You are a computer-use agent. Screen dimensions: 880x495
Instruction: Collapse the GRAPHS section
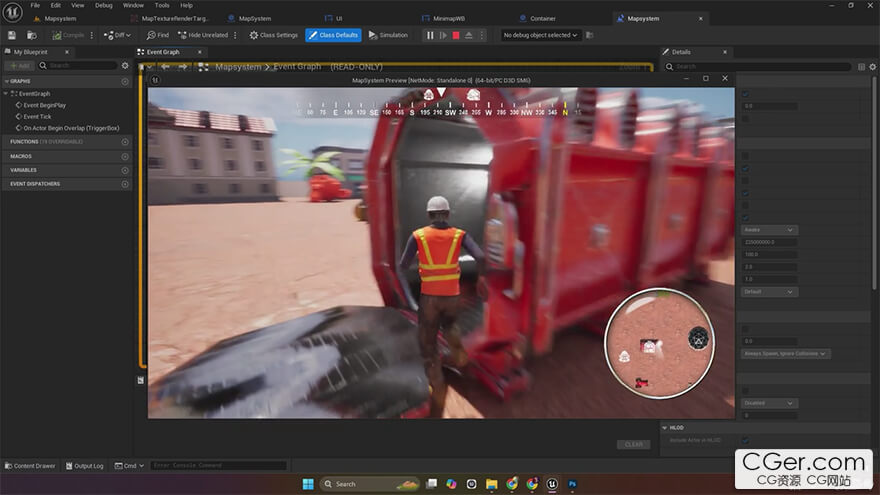pos(7,81)
